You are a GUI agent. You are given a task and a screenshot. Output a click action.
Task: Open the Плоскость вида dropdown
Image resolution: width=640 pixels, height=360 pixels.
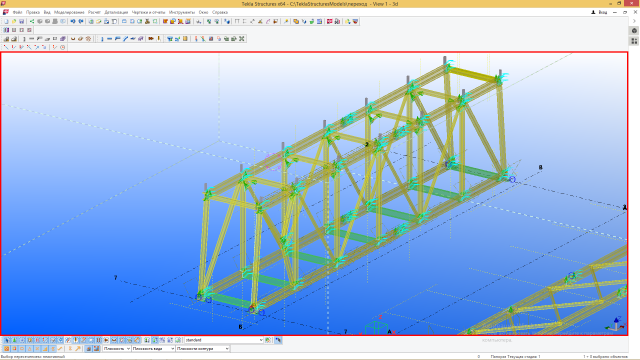pyautogui.click(x=153, y=349)
